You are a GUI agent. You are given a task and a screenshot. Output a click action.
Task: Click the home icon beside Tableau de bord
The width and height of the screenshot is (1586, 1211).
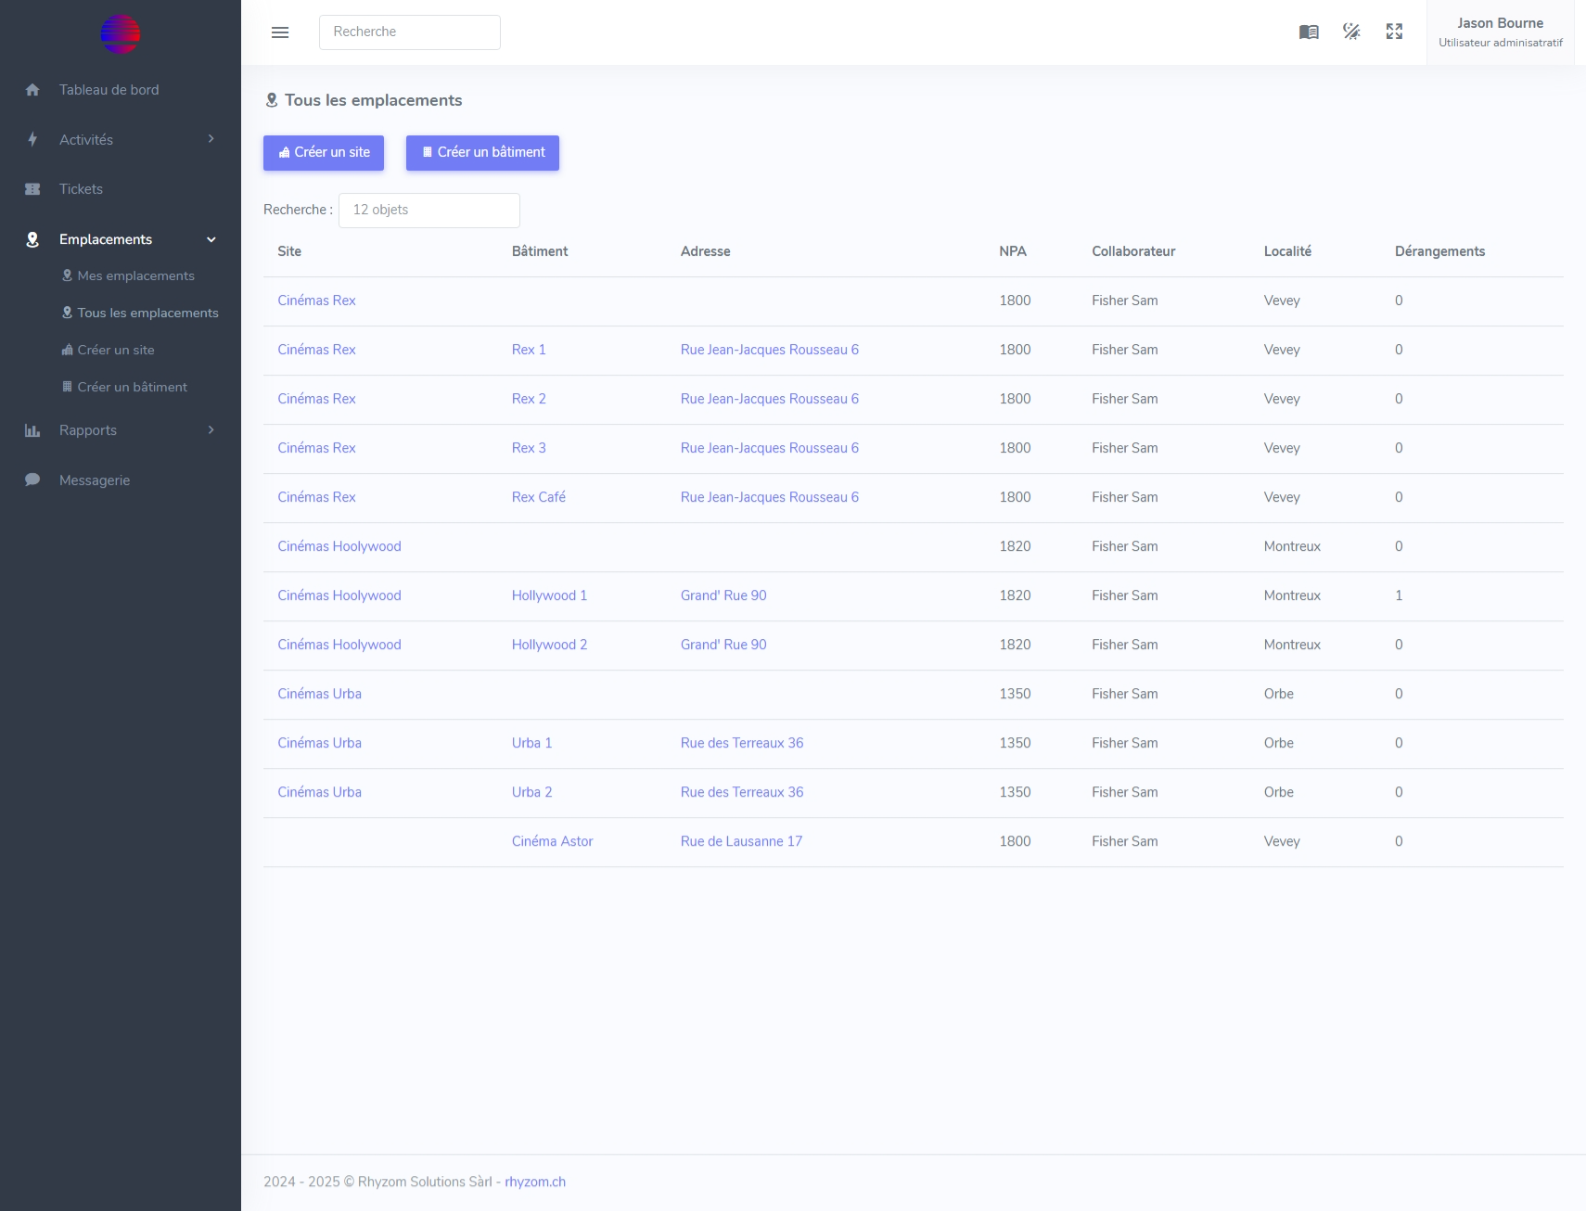pos(32,90)
